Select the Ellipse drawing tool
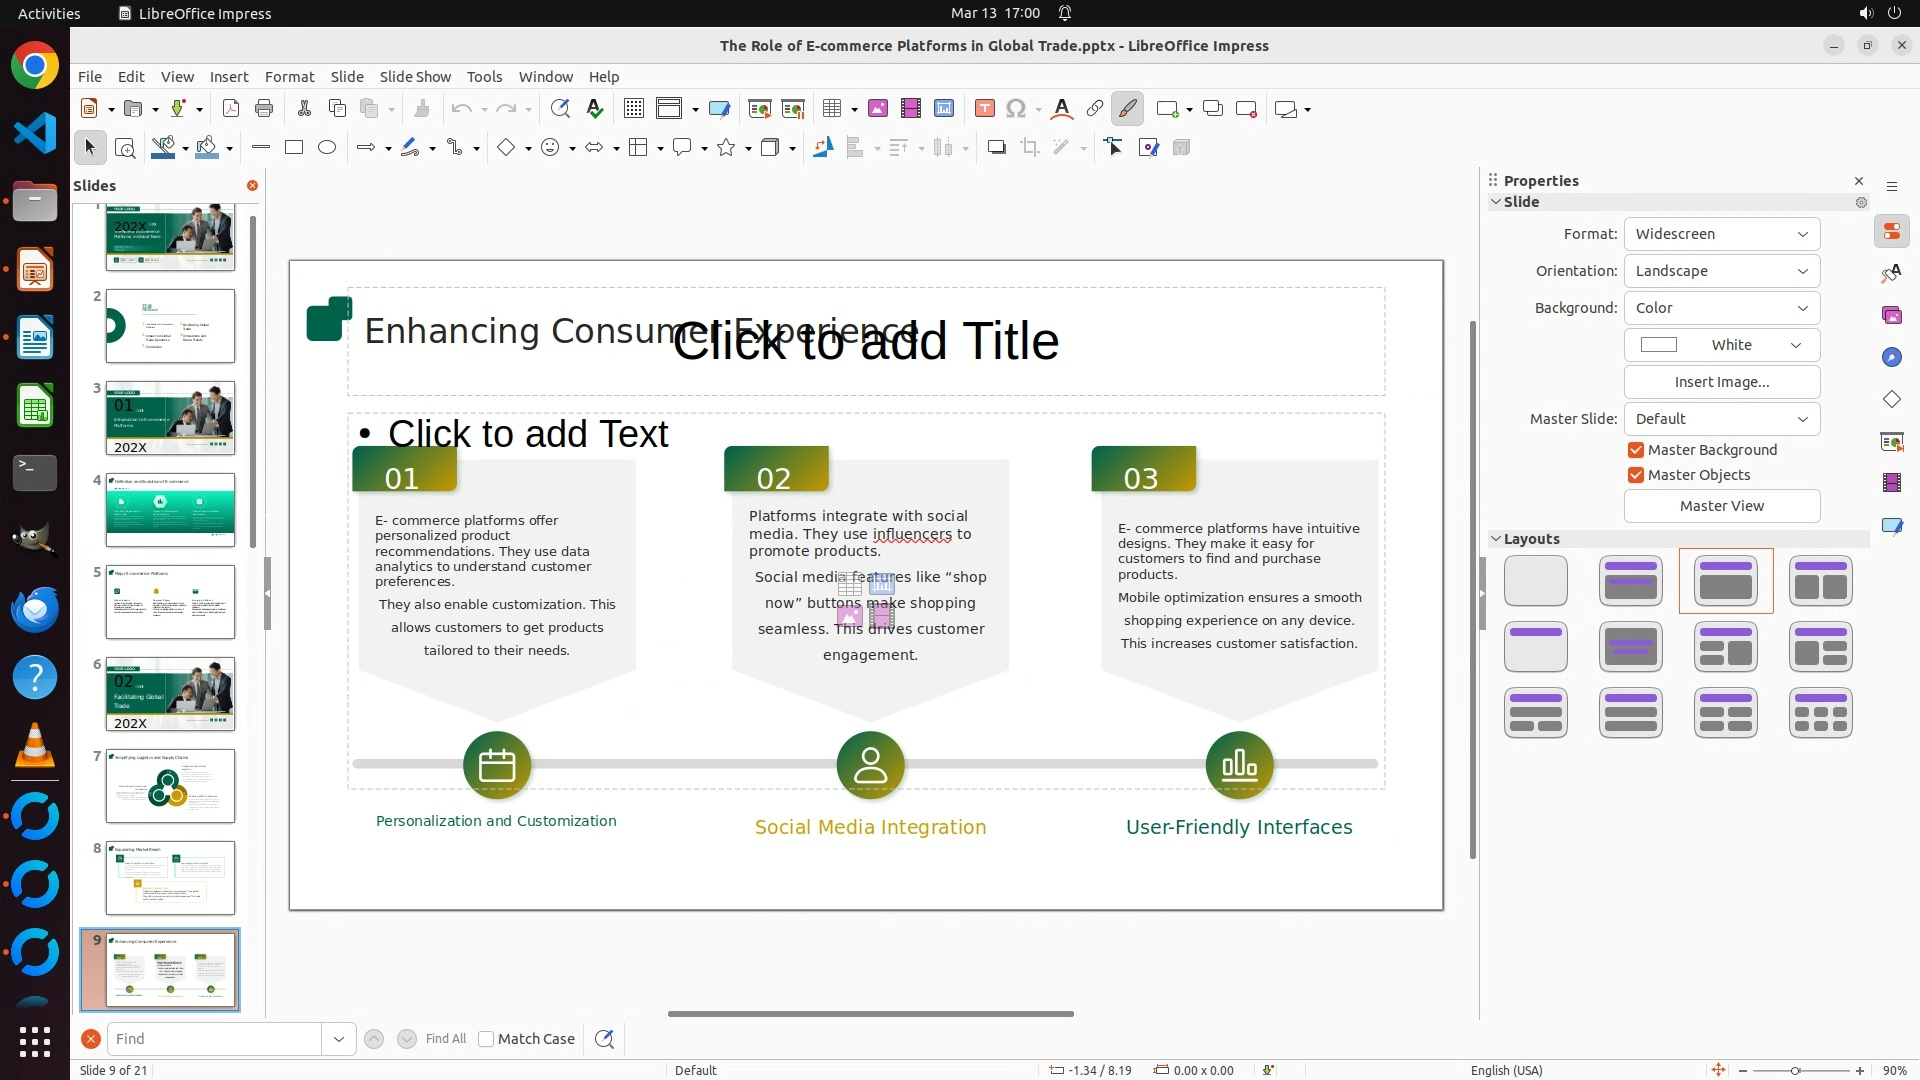This screenshot has width=1920, height=1080. tap(327, 148)
